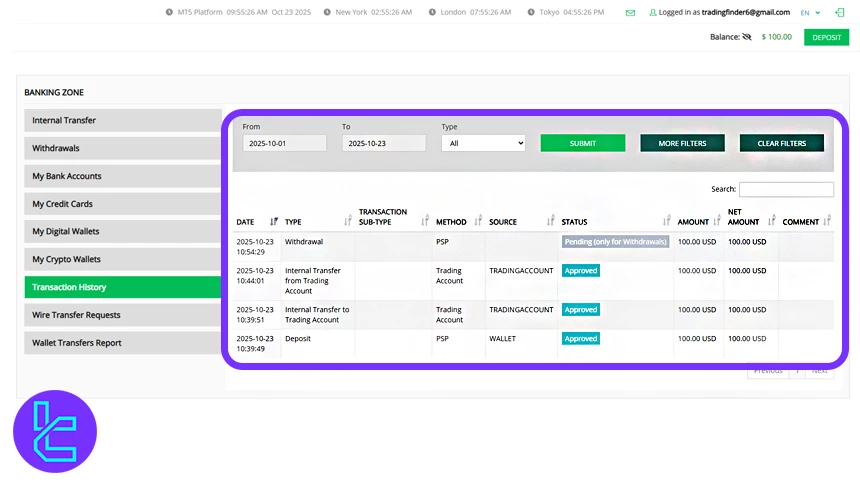Click Approved badge in Internal Transfer from Trading Account row
860x484 pixels.
[581, 271]
